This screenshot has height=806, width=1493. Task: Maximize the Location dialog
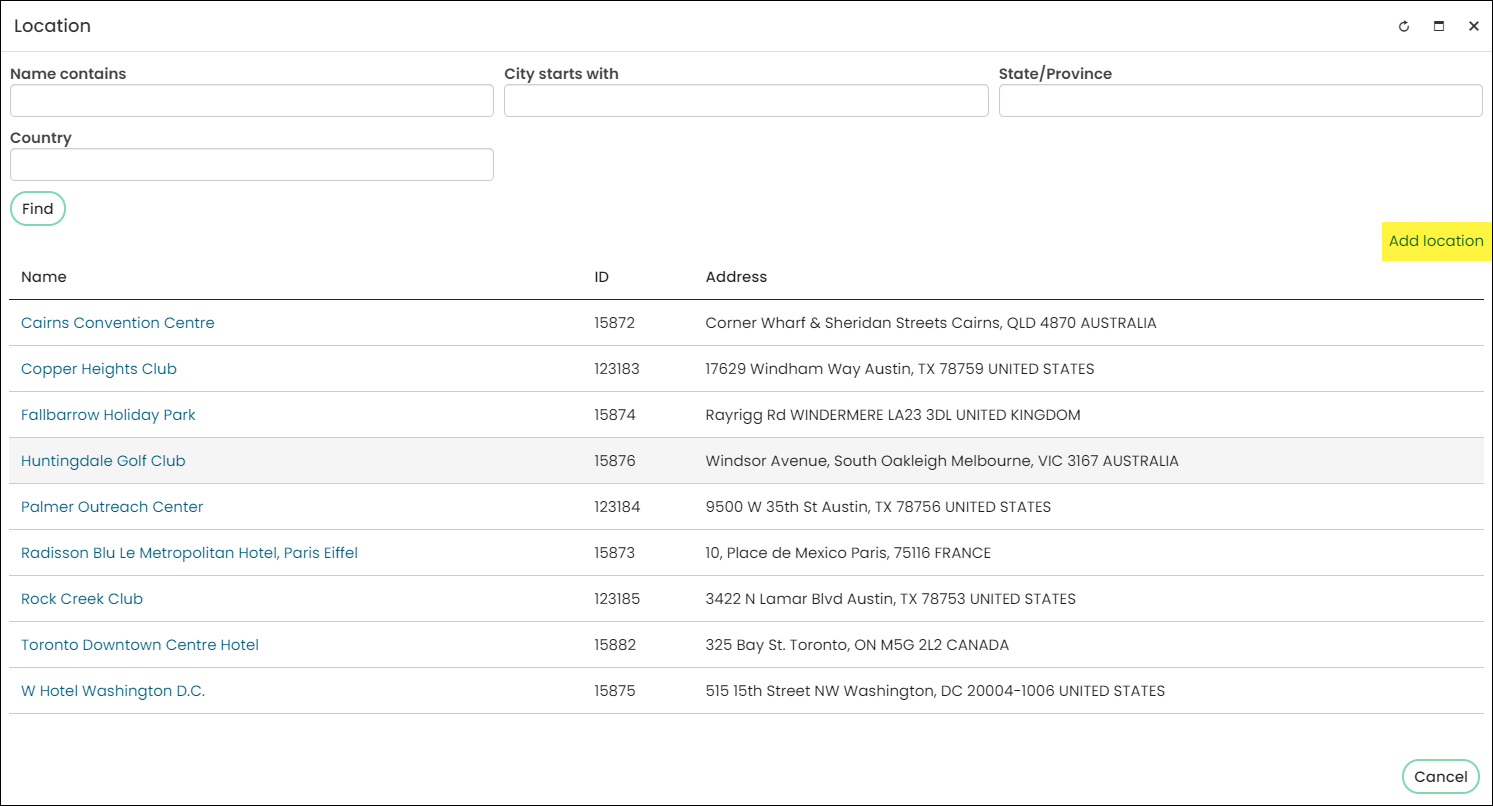point(1439,26)
